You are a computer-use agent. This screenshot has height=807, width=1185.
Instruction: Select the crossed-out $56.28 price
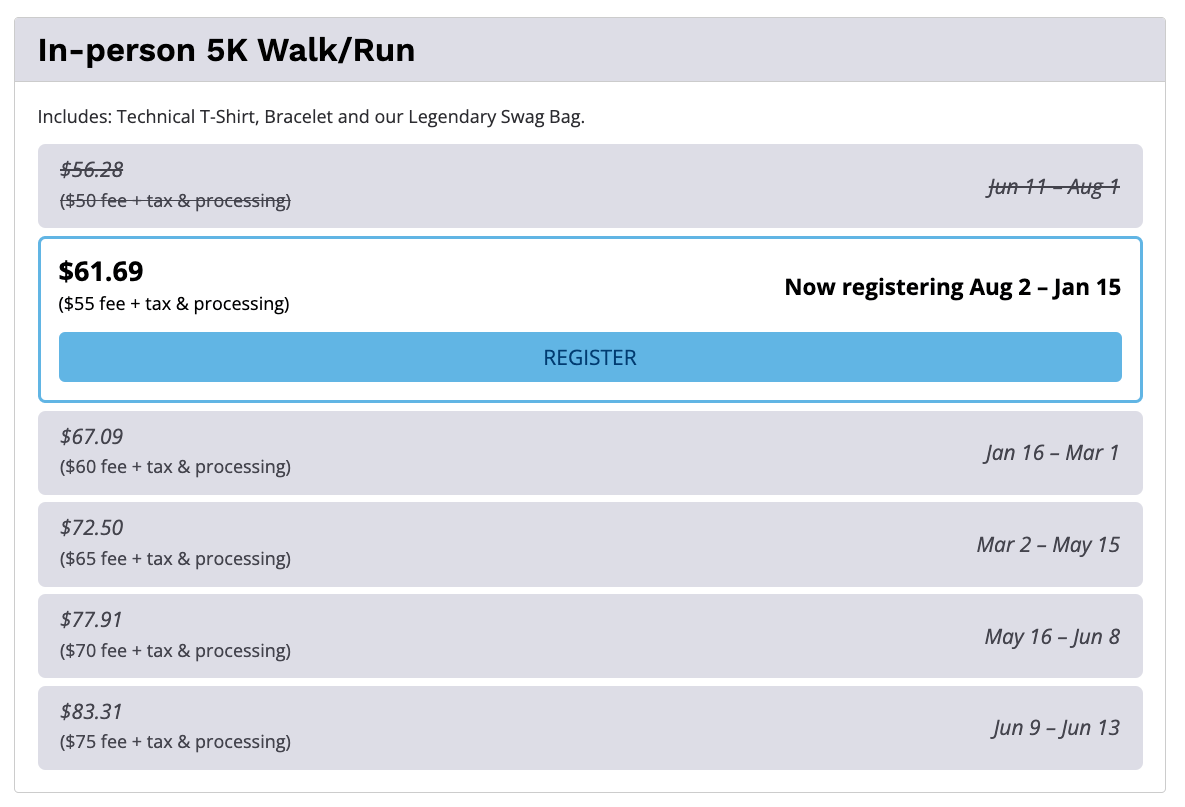[x=92, y=170]
